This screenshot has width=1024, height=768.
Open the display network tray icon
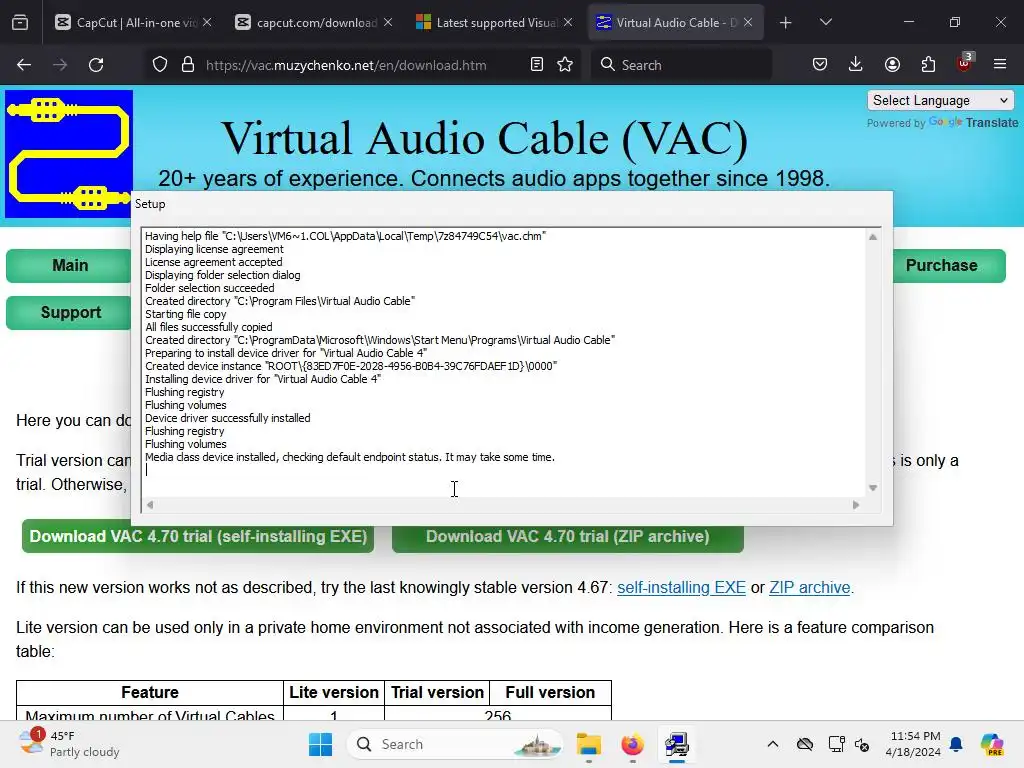[836, 744]
